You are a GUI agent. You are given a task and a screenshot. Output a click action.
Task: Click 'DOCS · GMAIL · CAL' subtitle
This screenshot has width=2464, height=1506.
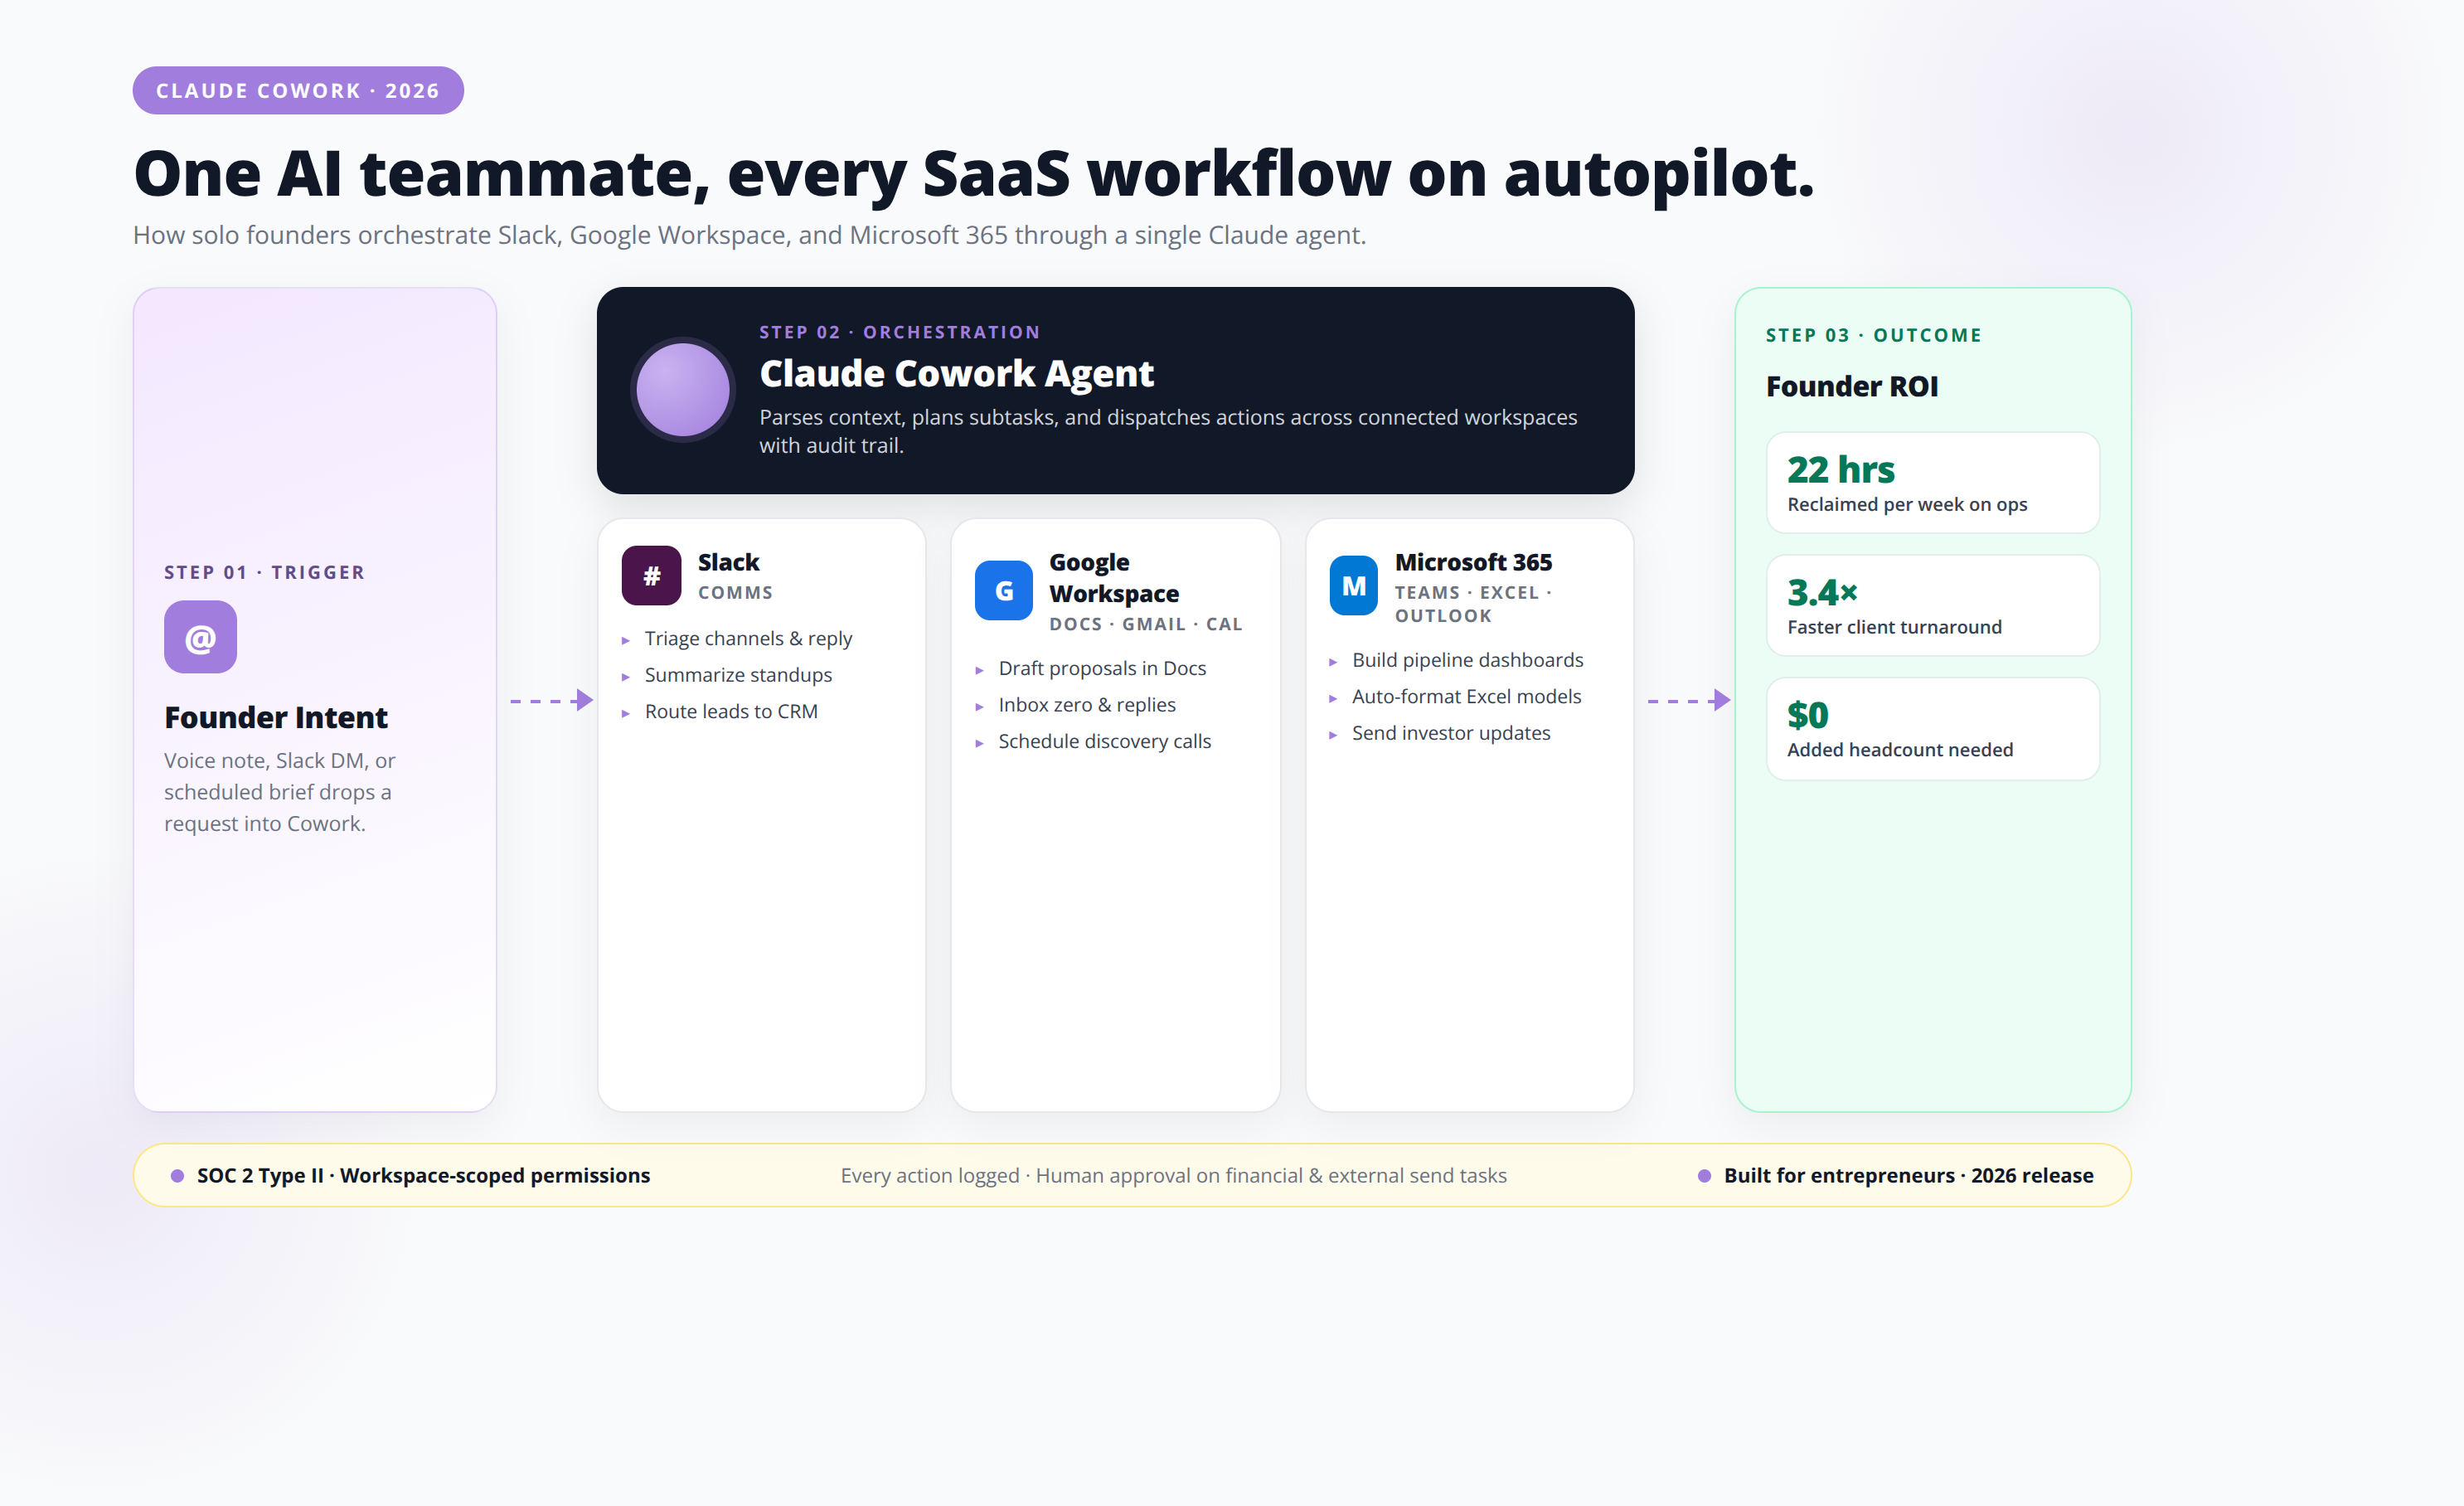pyautogui.click(x=1145, y=624)
